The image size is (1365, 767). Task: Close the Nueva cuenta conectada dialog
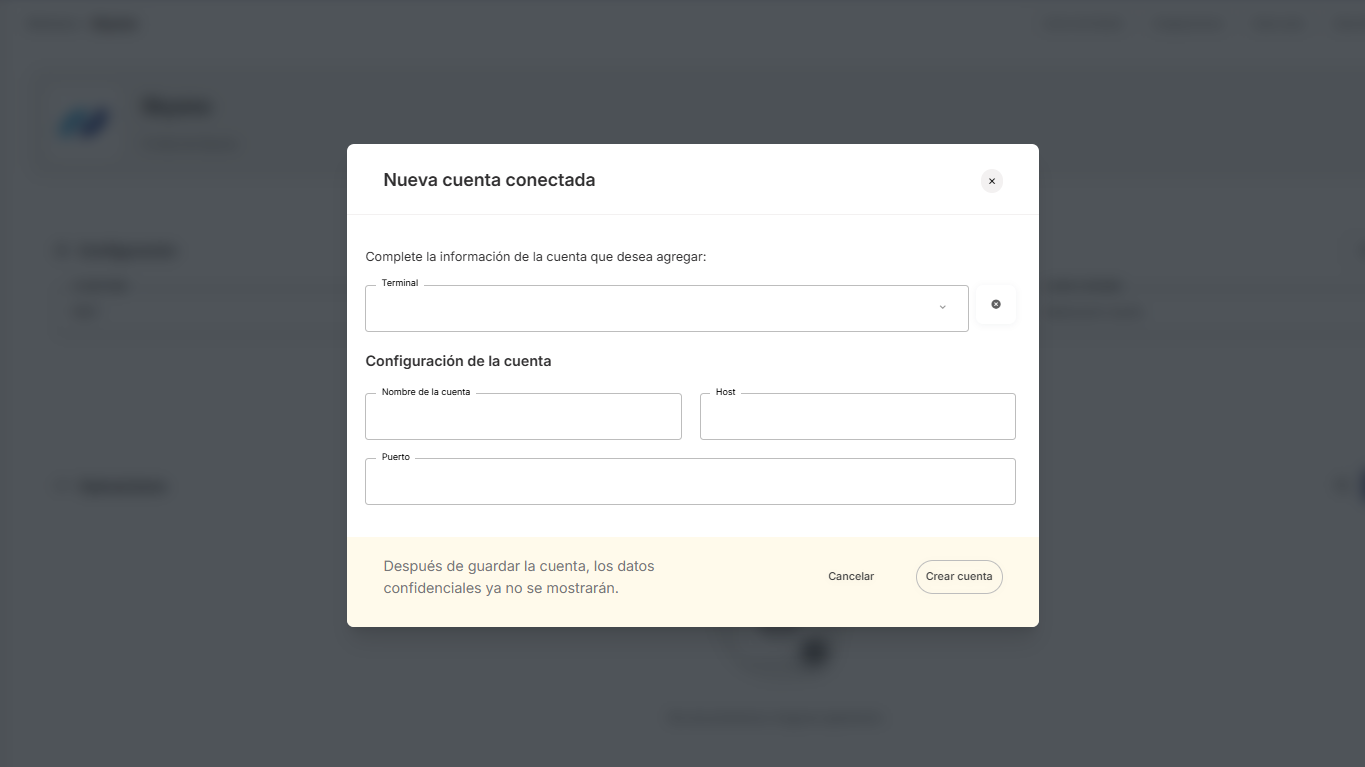(991, 181)
